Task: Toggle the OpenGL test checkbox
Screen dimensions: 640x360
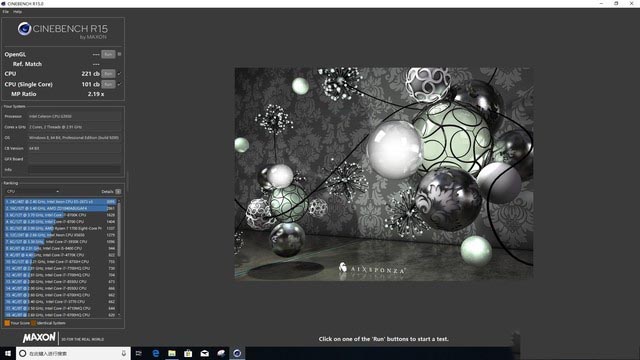Action: [x=119, y=54]
